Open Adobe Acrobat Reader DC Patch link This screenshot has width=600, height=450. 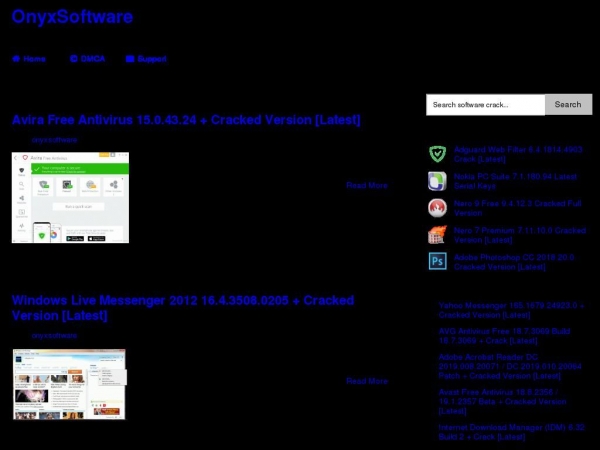[510, 366]
